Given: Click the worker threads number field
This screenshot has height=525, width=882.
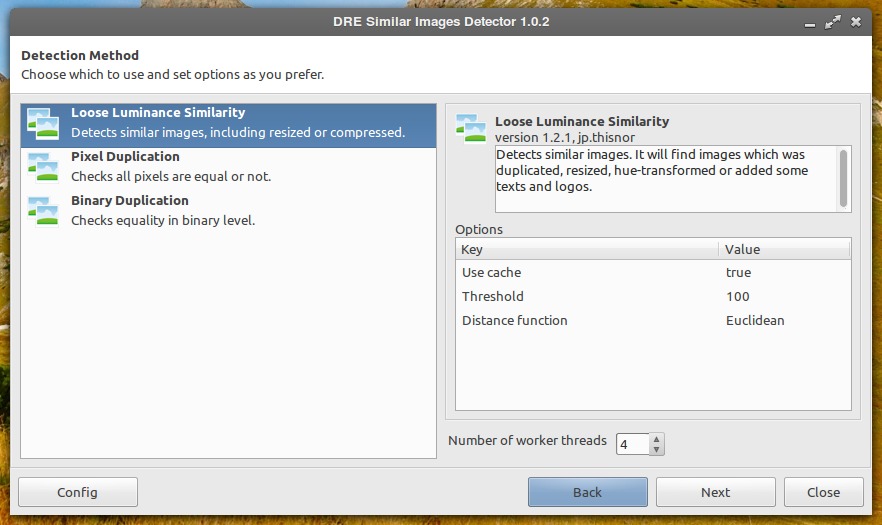Looking at the screenshot, I should point(633,444).
